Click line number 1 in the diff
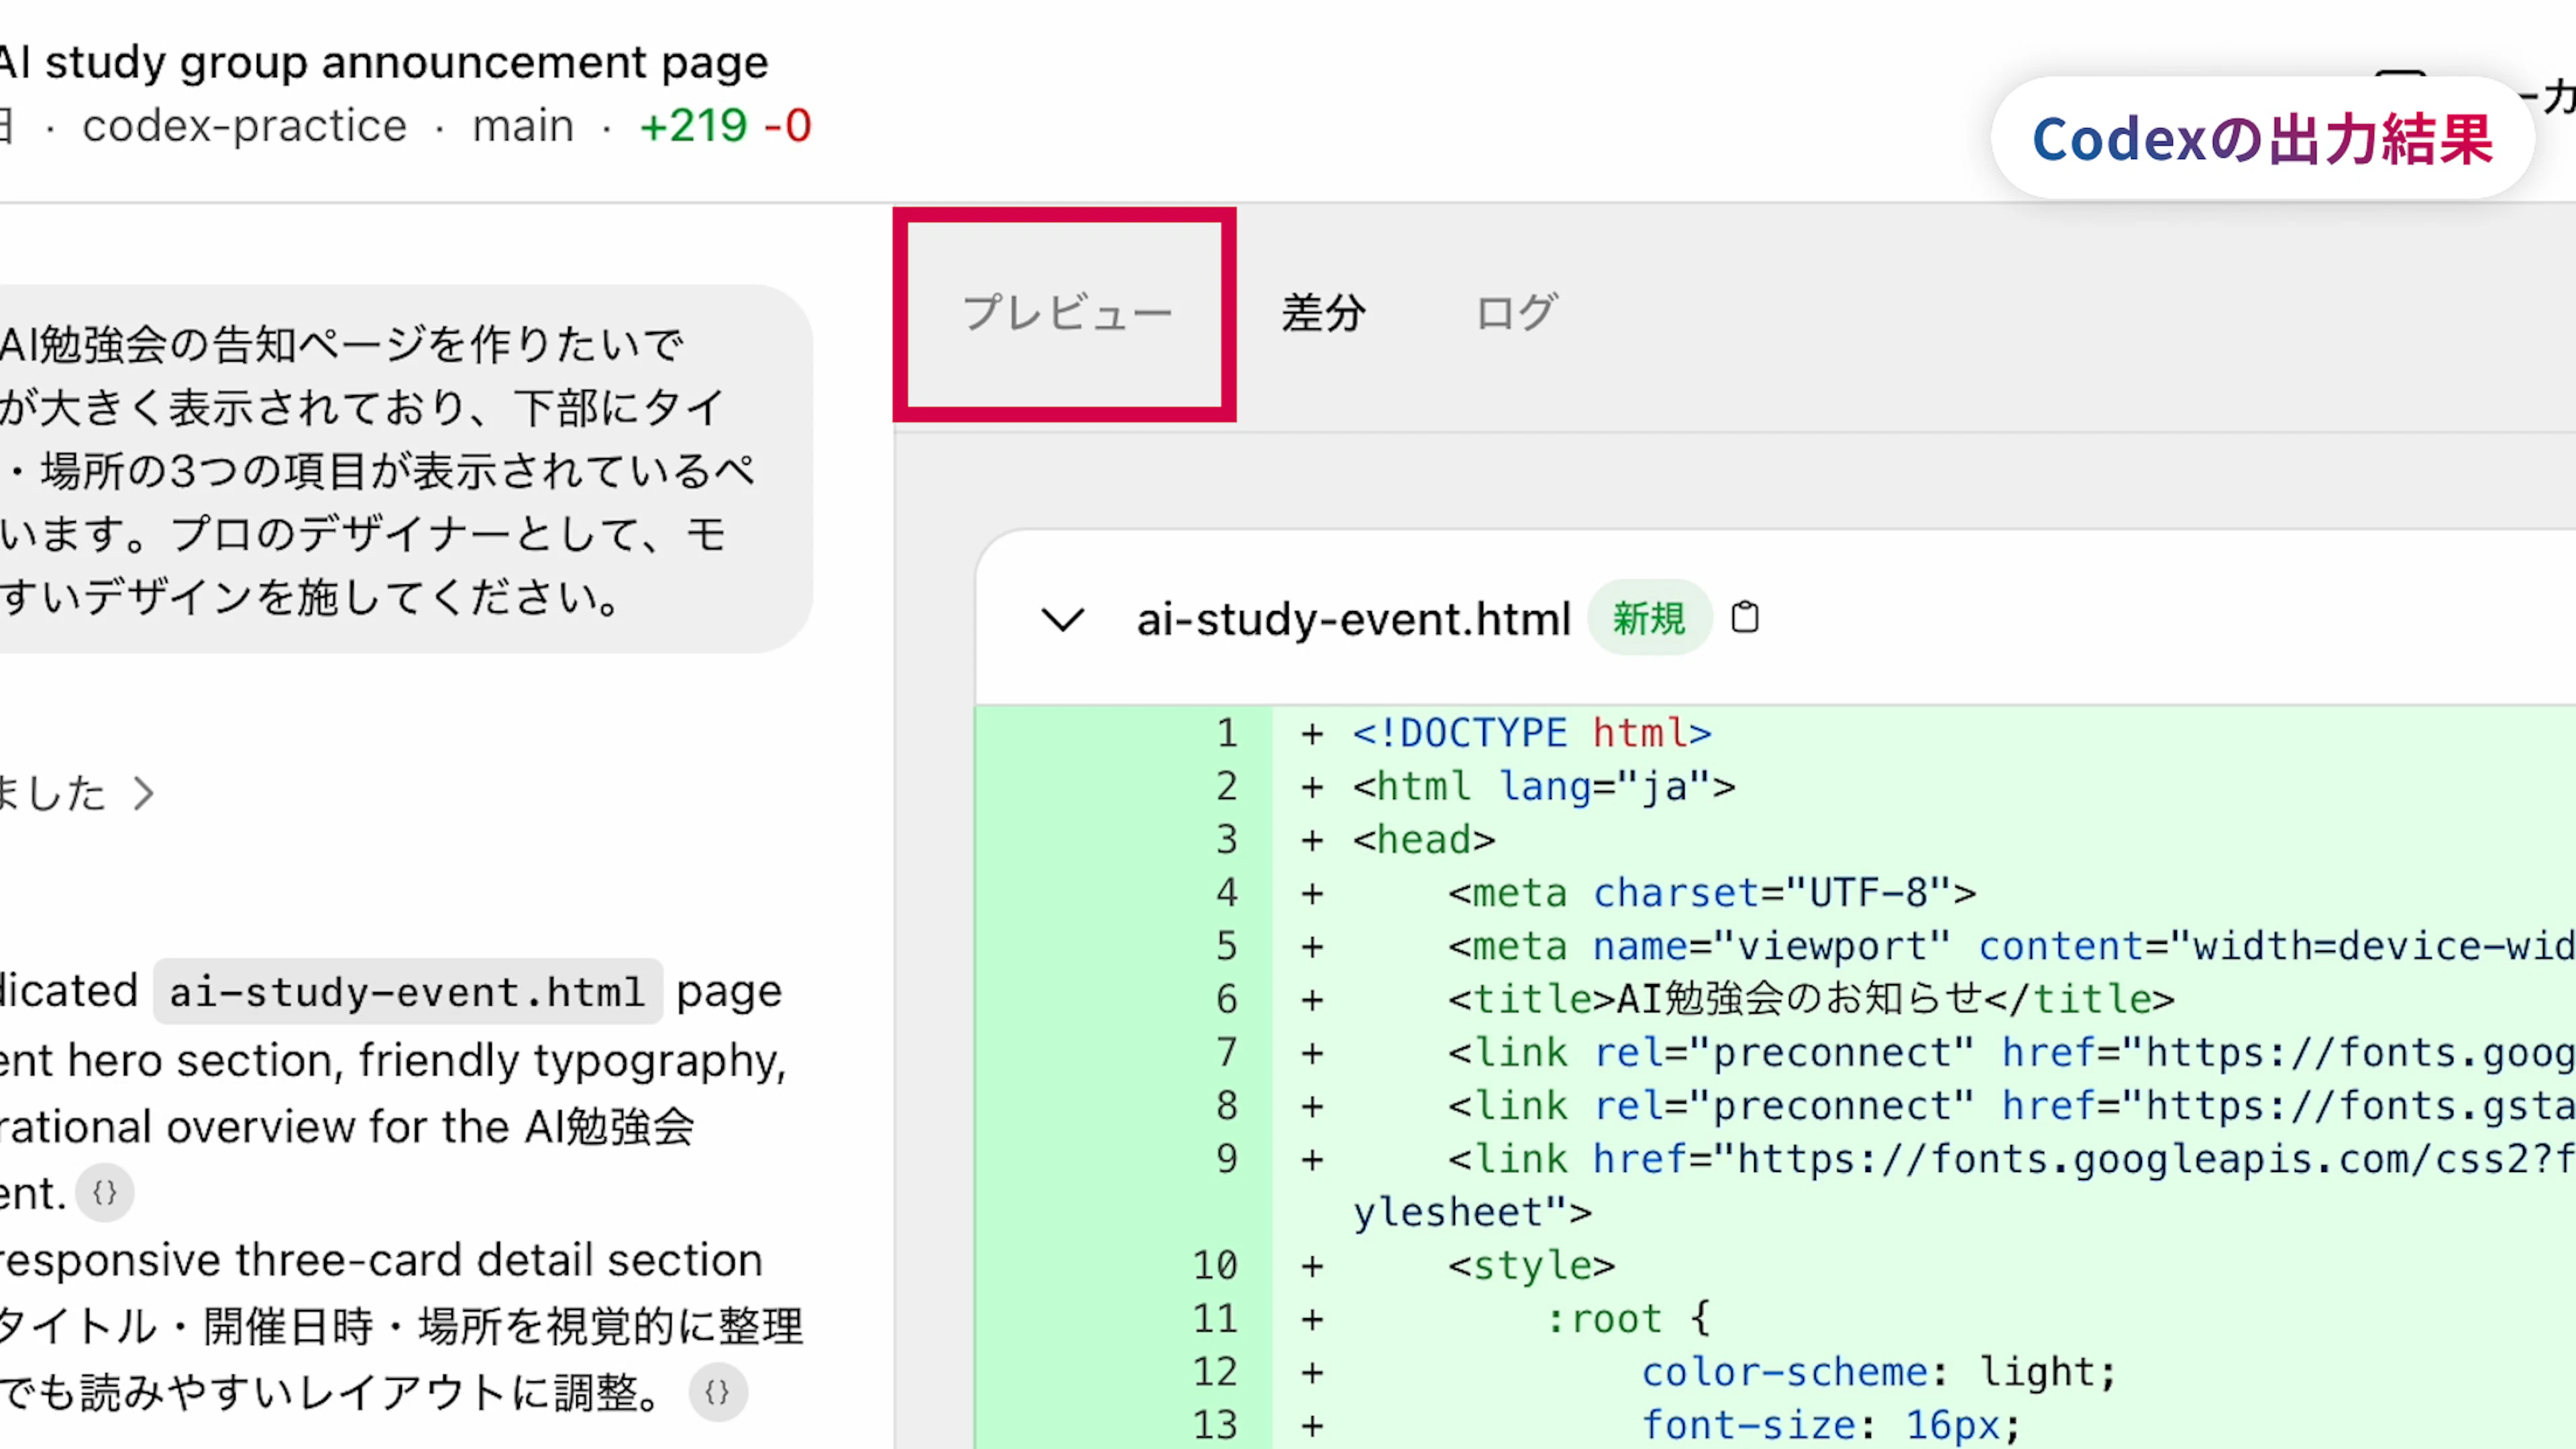 pos(1227,734)
